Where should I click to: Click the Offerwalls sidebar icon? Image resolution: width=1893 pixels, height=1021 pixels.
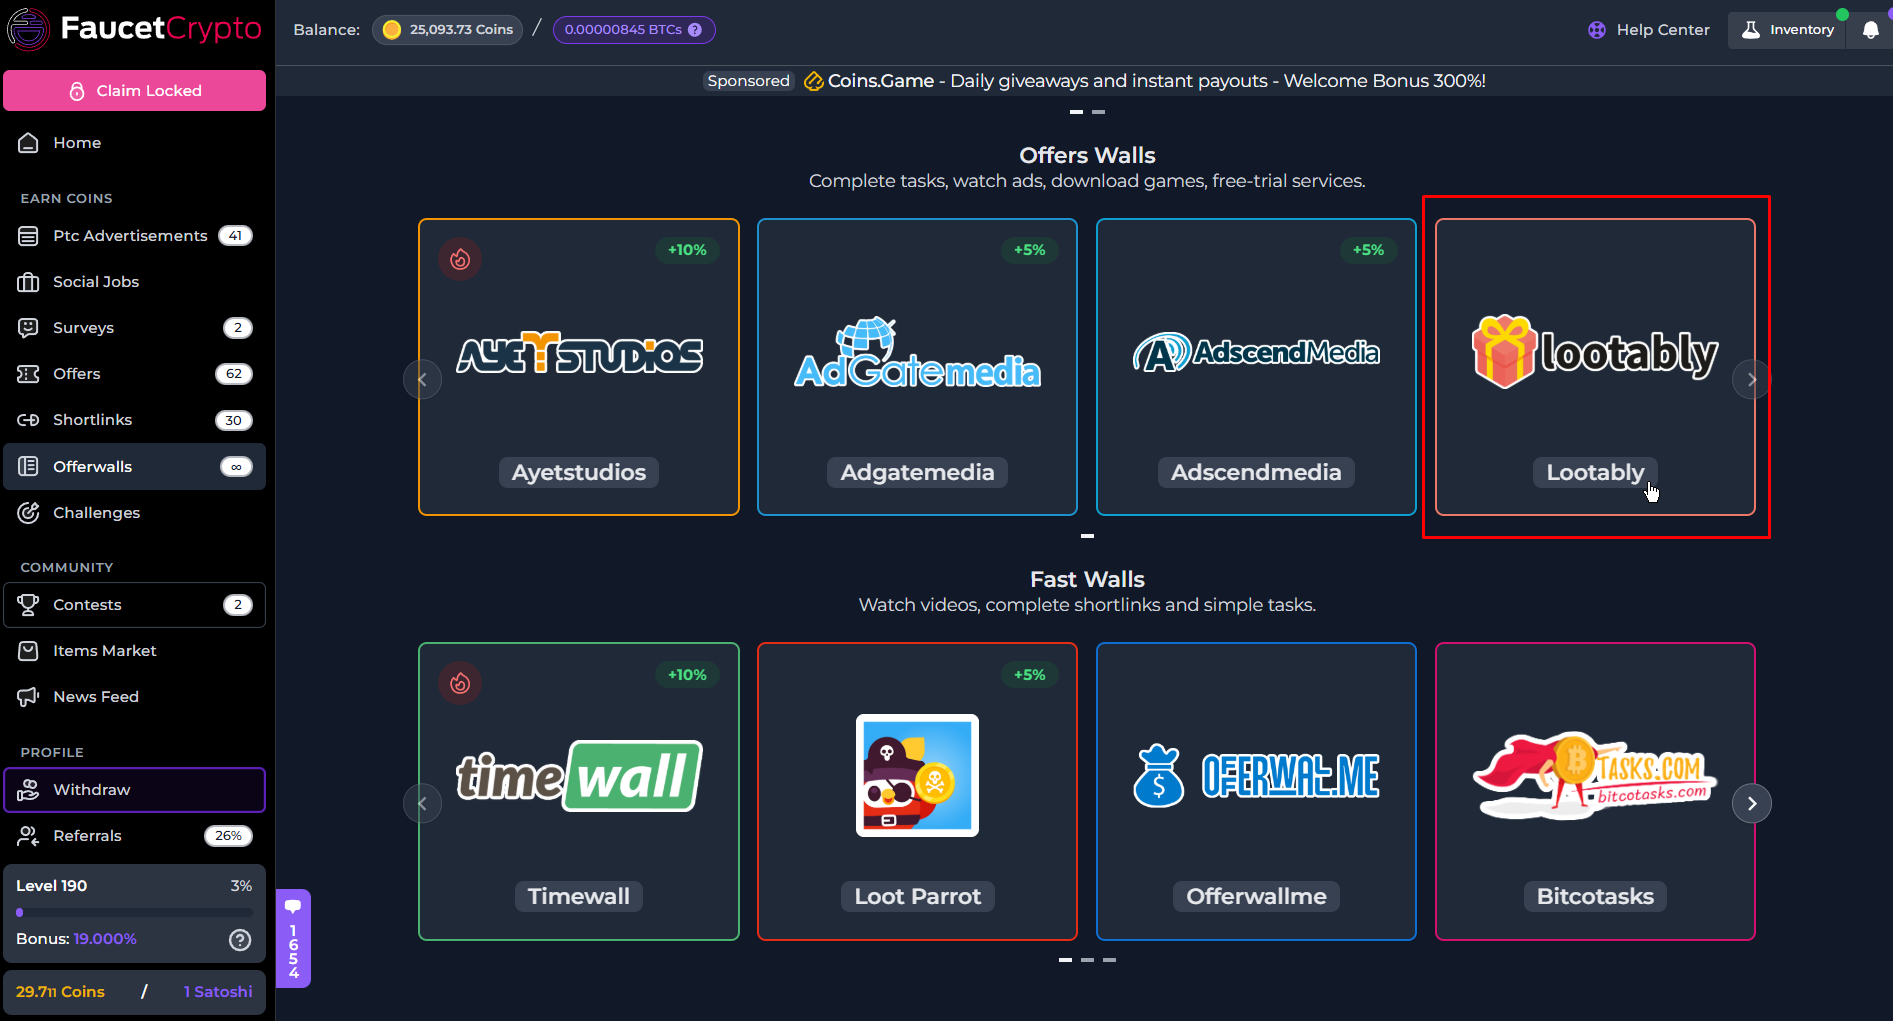coord(28,467)
